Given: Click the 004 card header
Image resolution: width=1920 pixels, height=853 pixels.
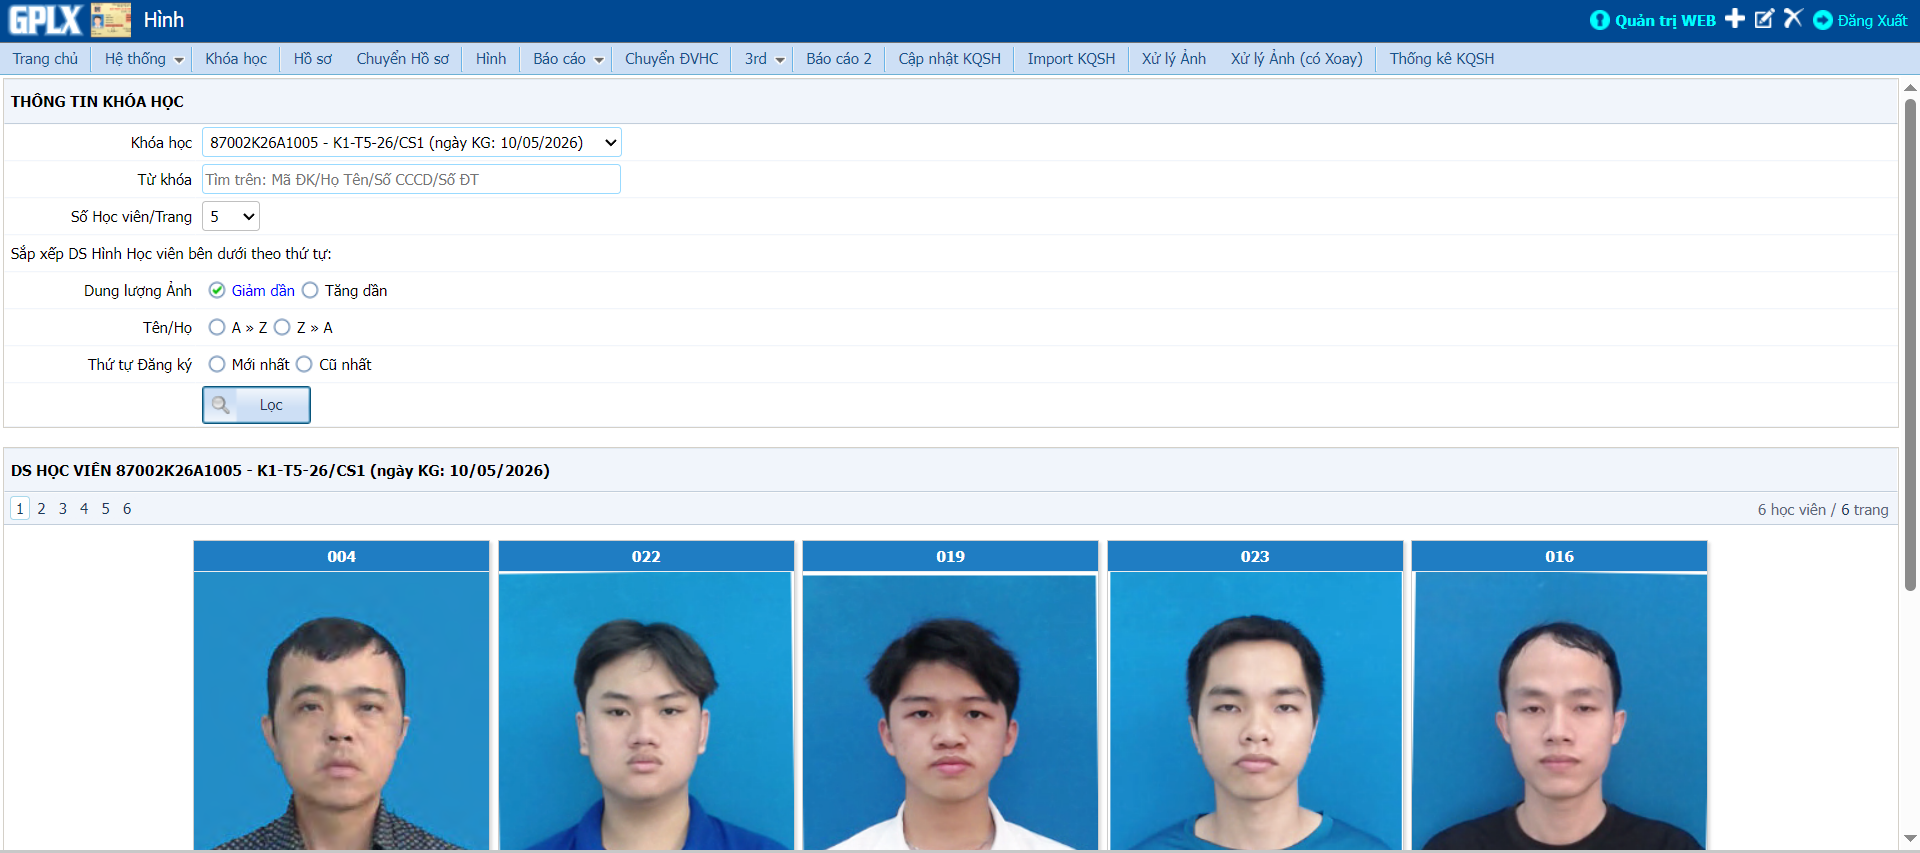Looking at the screenshot, I should [342, 556].
